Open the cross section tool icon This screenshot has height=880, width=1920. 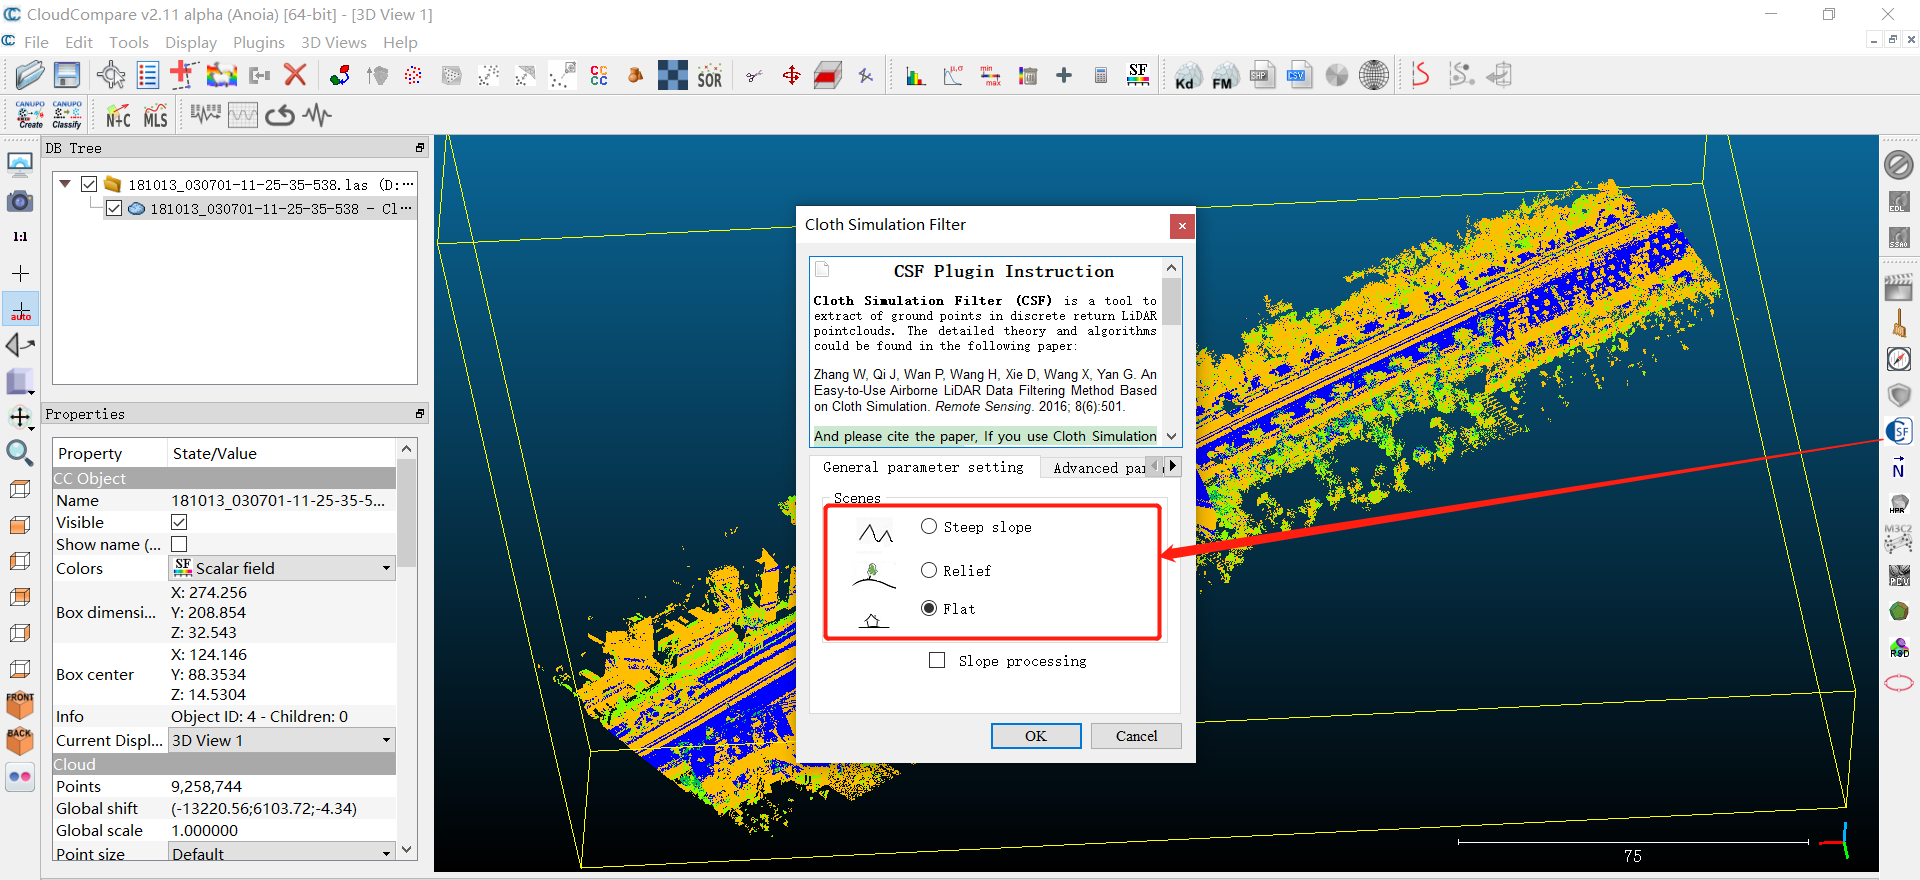[828, 75]
